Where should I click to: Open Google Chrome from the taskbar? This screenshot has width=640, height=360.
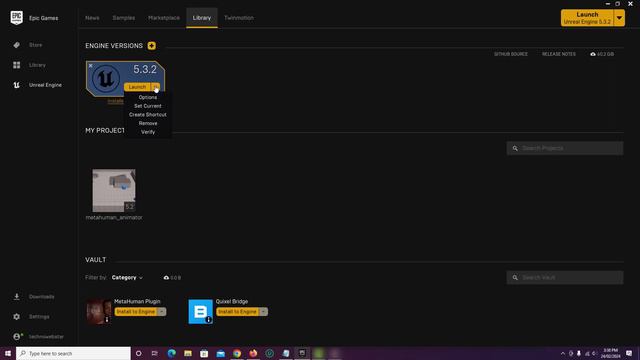237,353
